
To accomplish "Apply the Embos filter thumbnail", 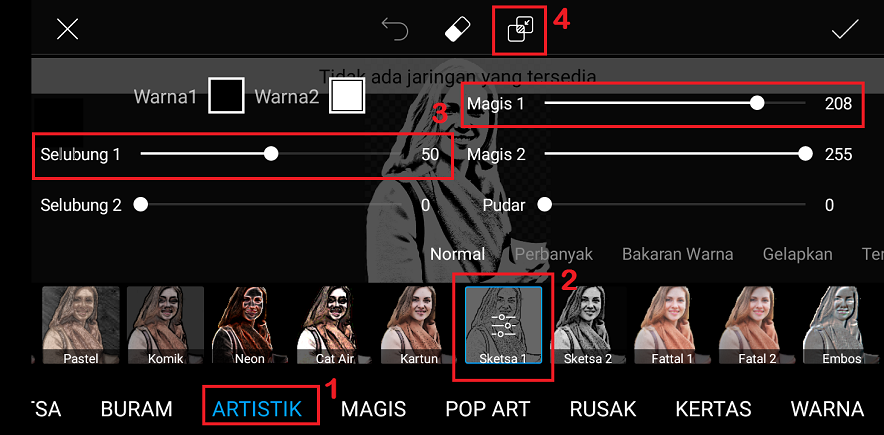I will [841, 325].
